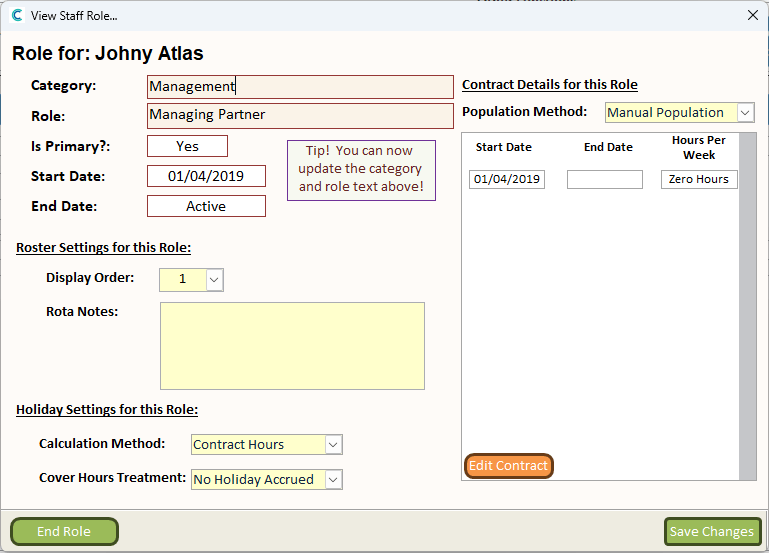Open the Cover Hours Treatment dropdown
Image resolution: width=769 pixels, height=553 pixels.
[x=333, y=480]
